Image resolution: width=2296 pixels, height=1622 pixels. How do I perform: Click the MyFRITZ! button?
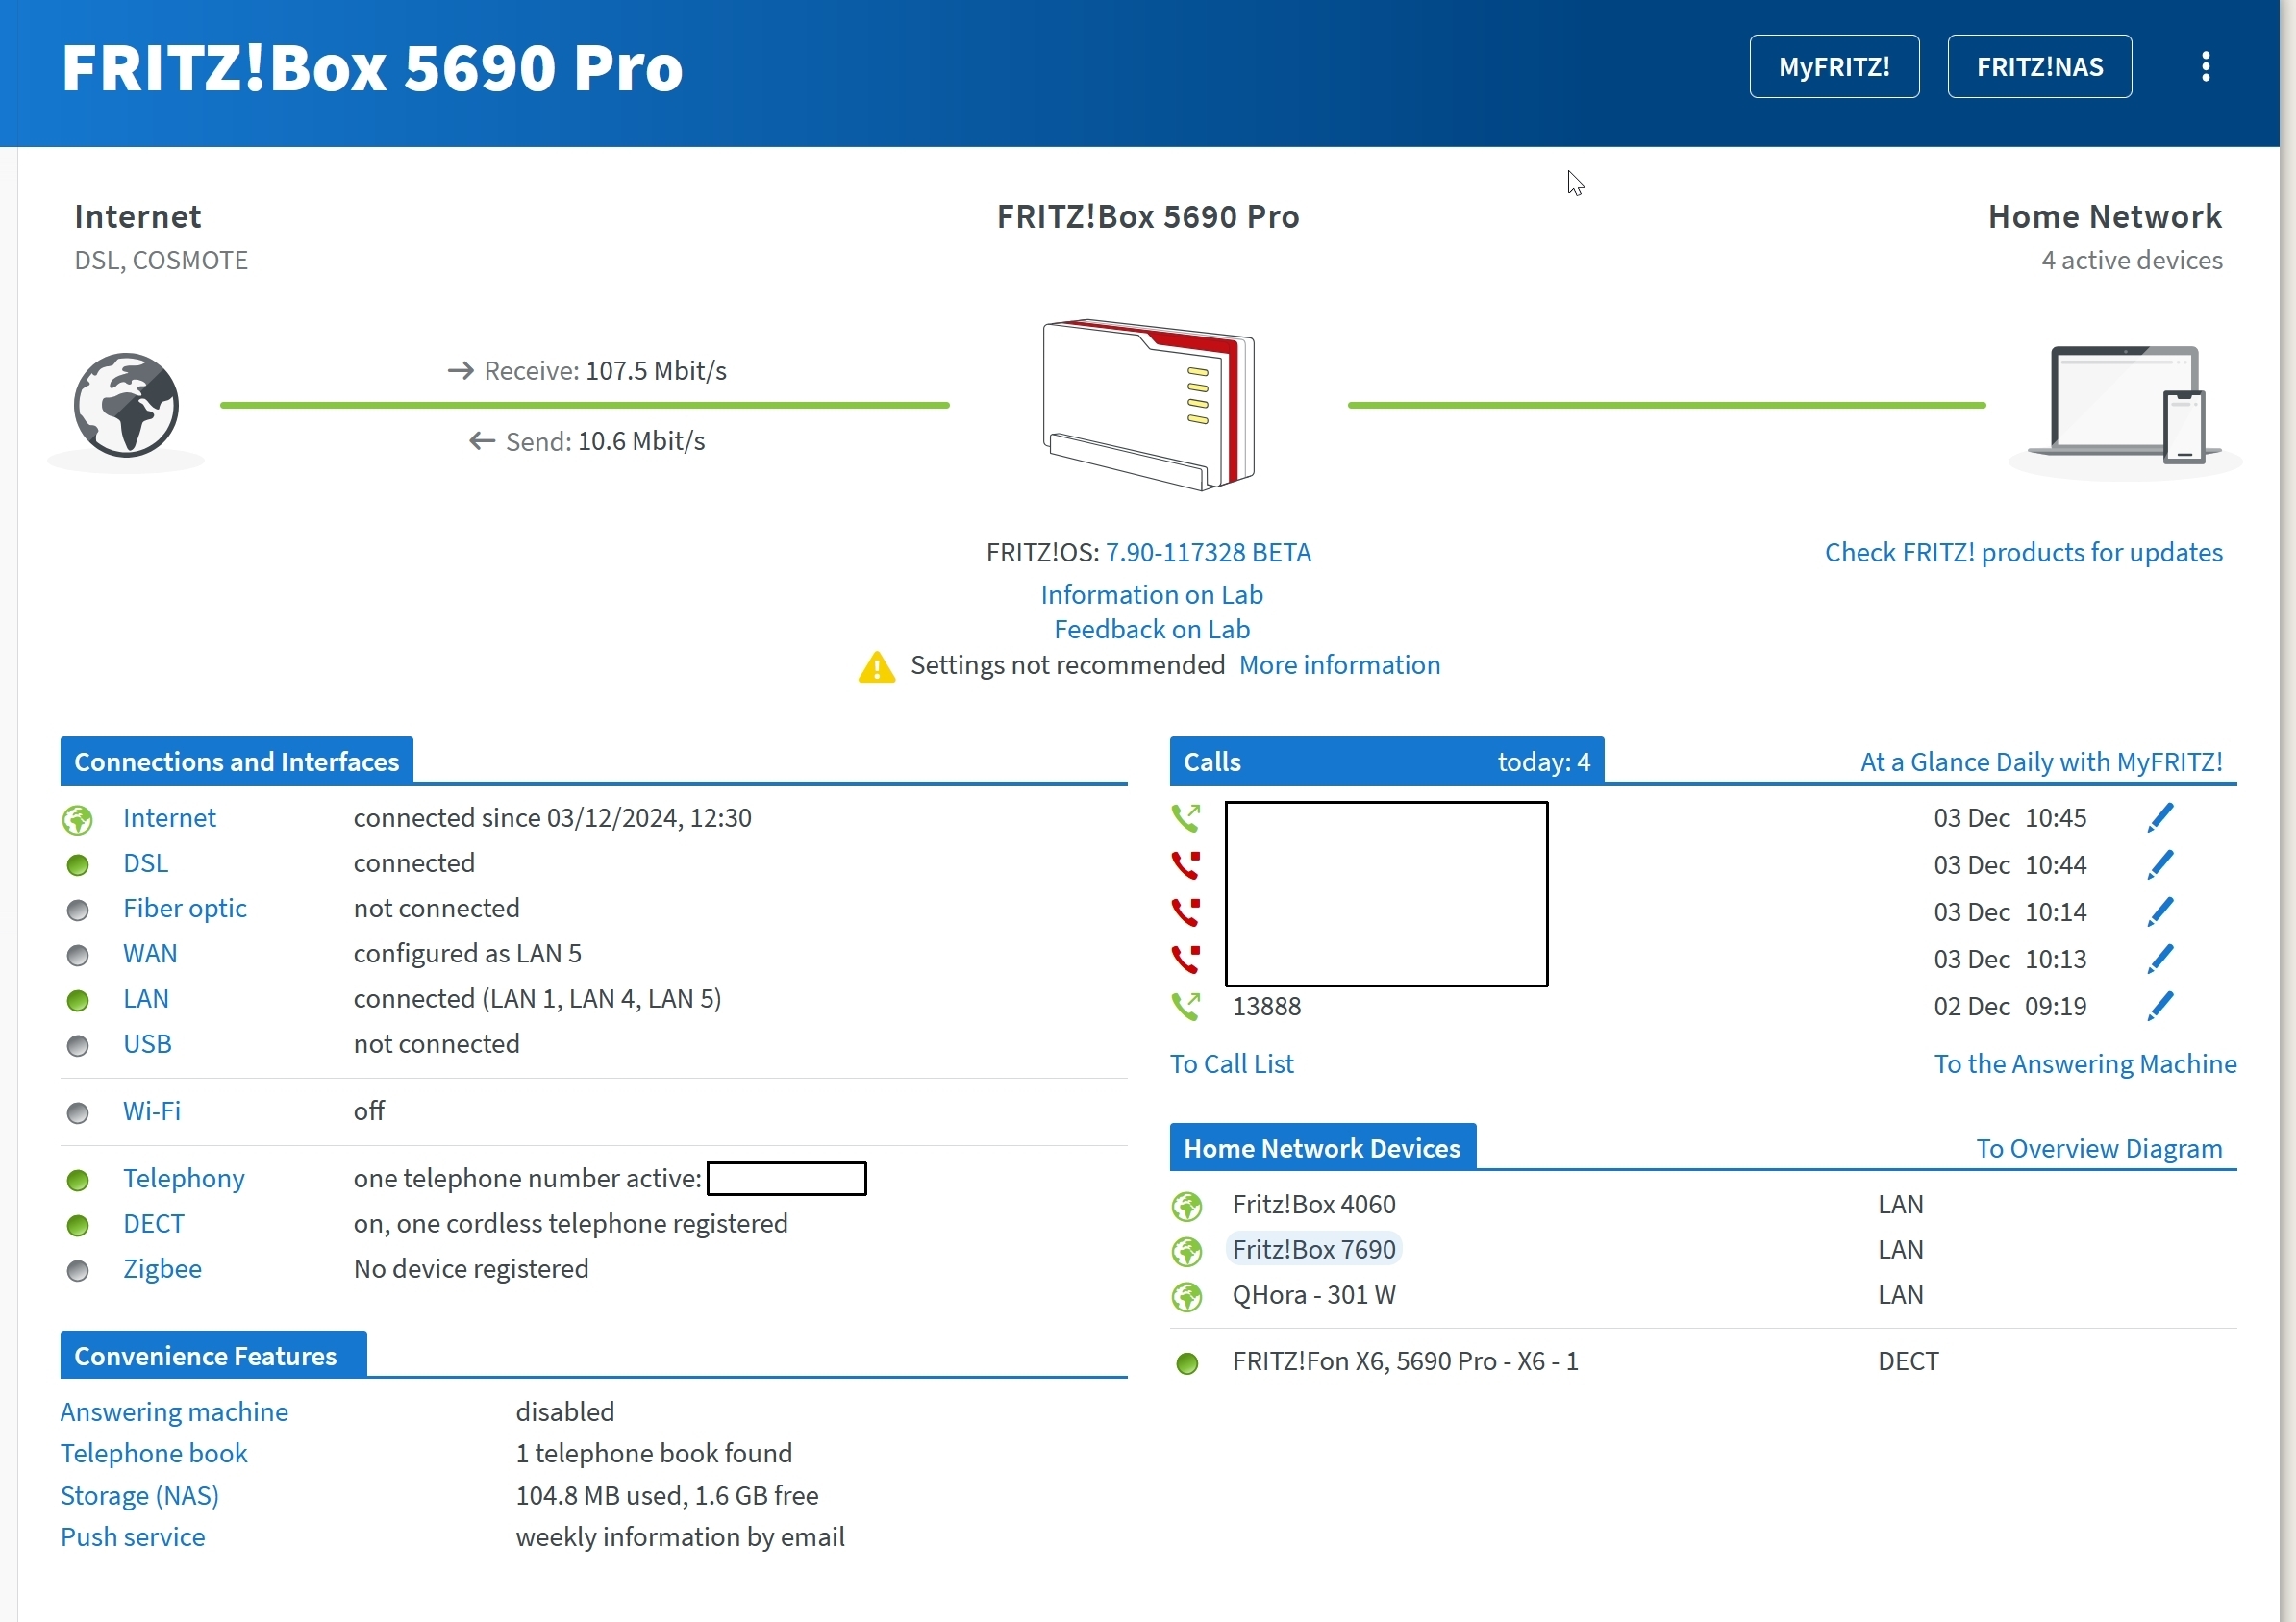[x=1834, y=67]
